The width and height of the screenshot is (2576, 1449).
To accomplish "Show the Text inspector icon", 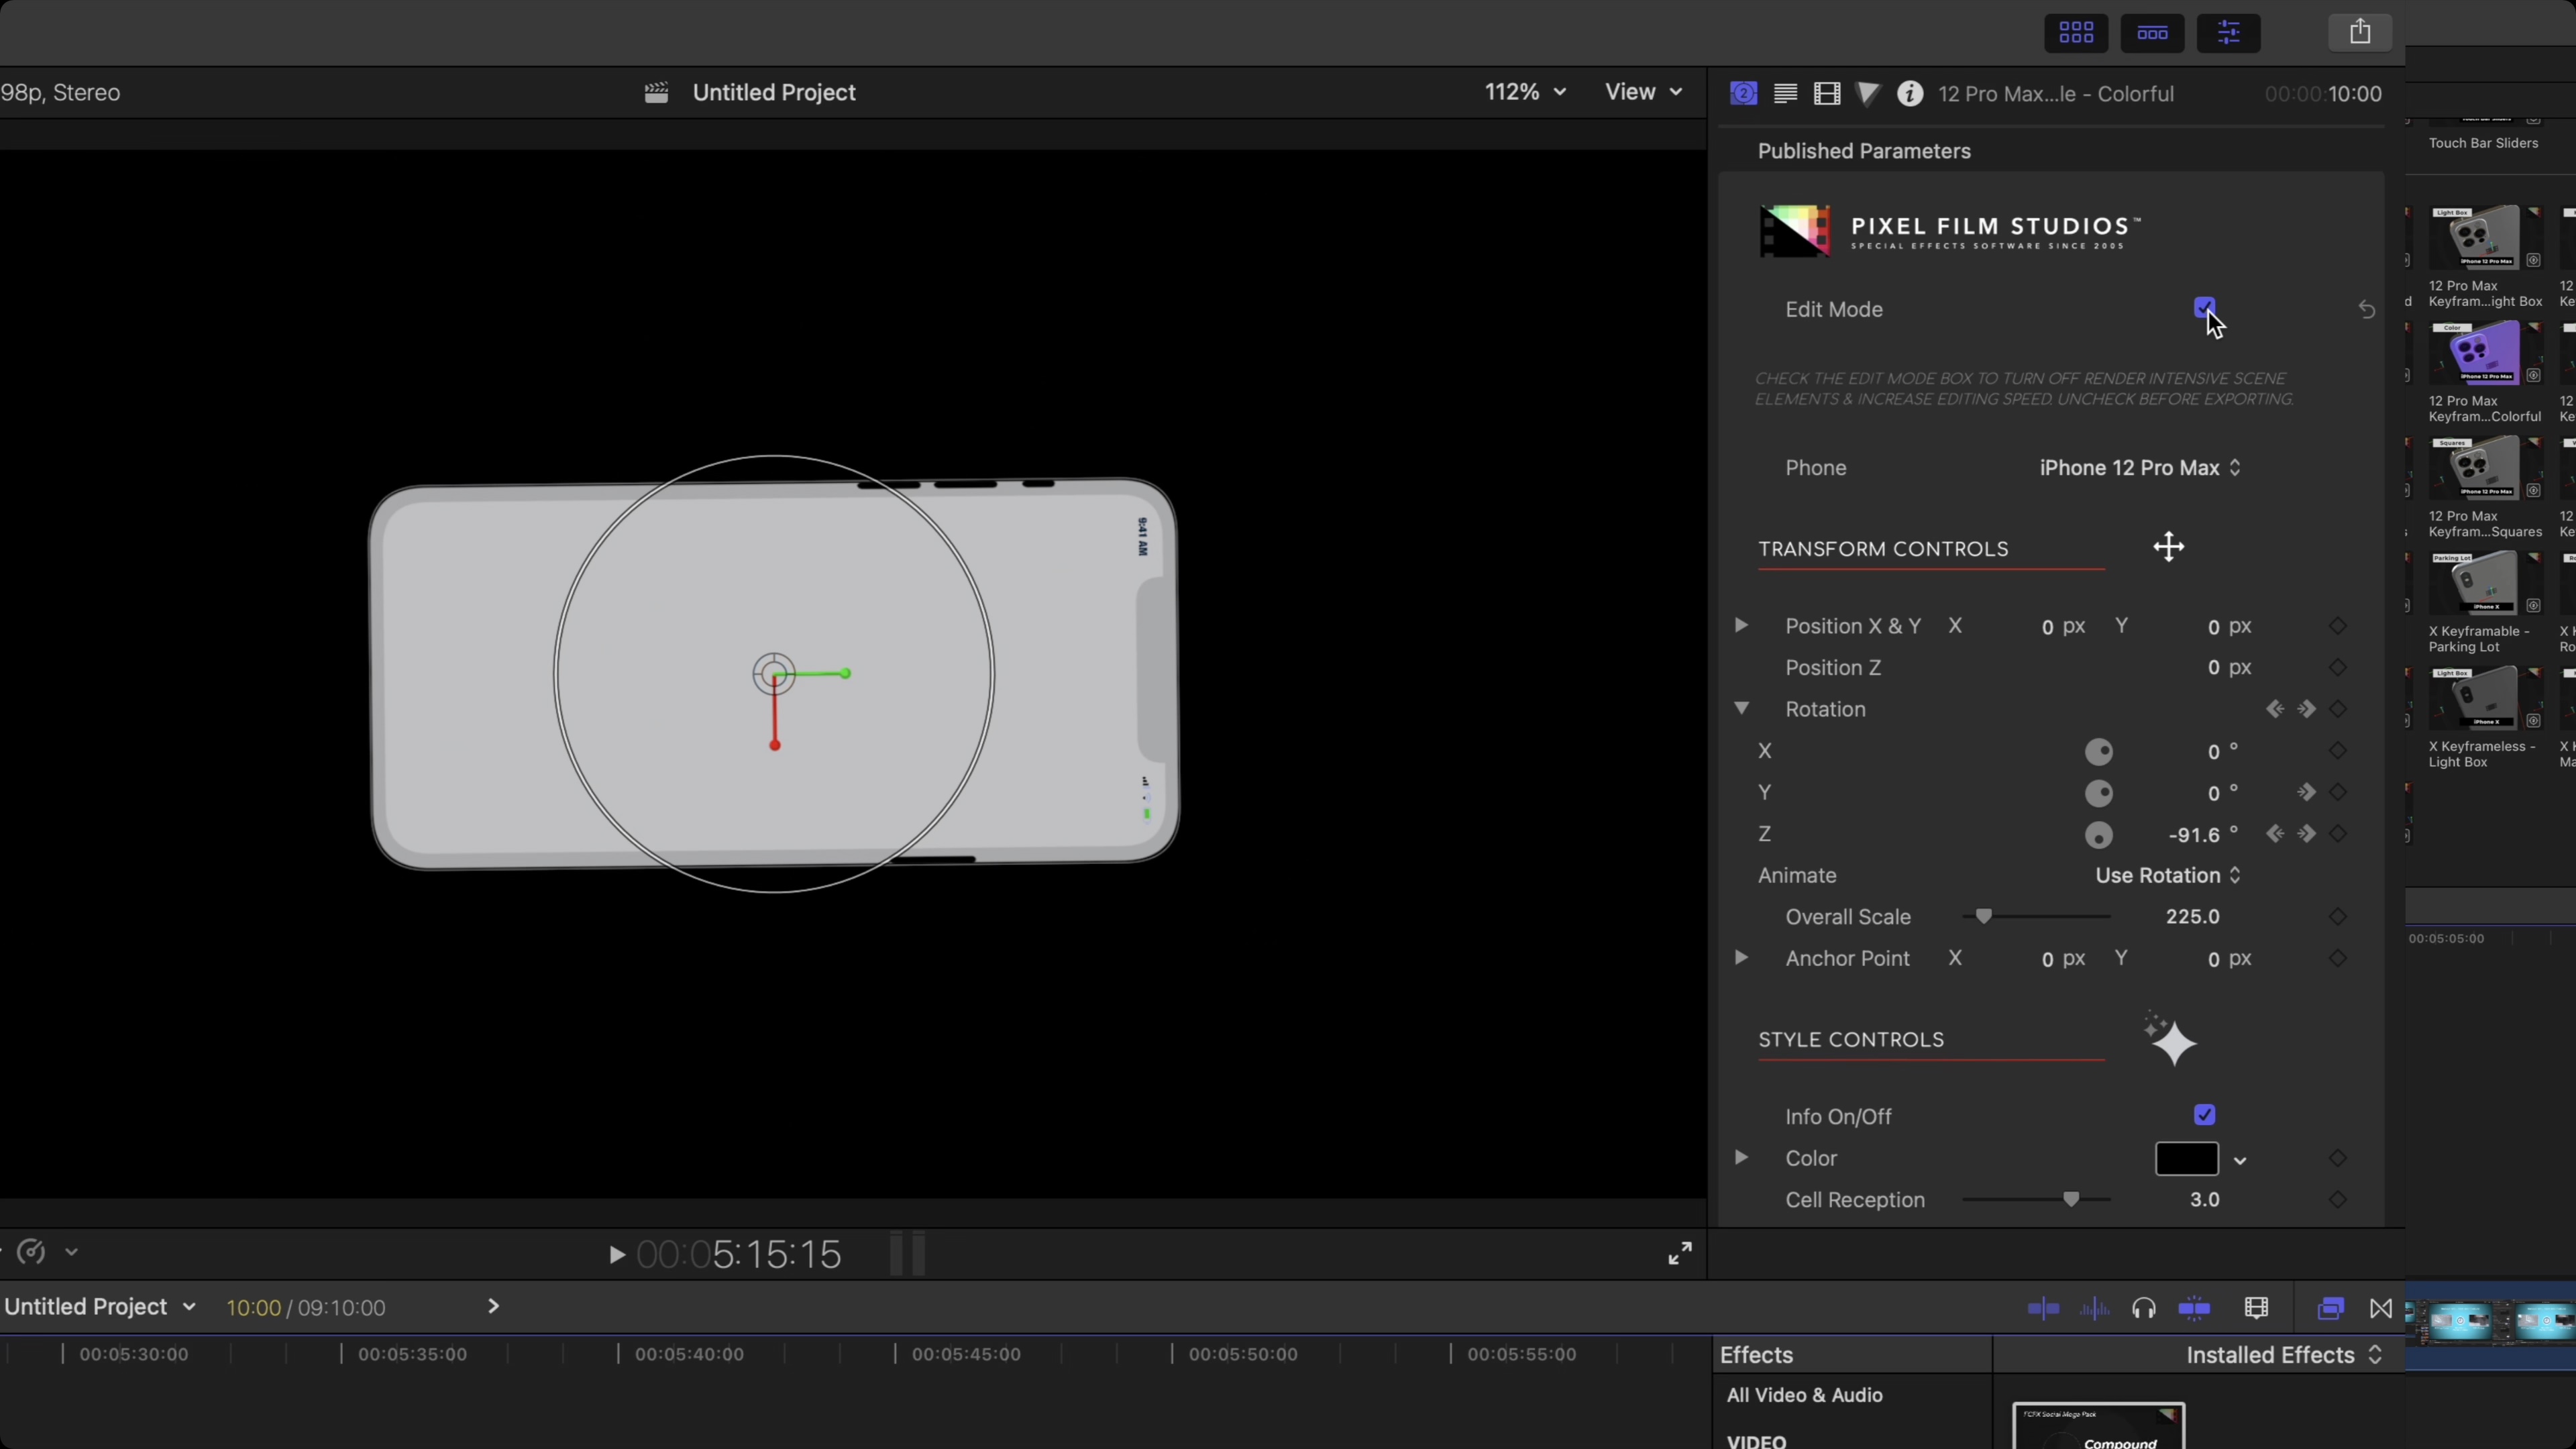I will [1785, 94].
